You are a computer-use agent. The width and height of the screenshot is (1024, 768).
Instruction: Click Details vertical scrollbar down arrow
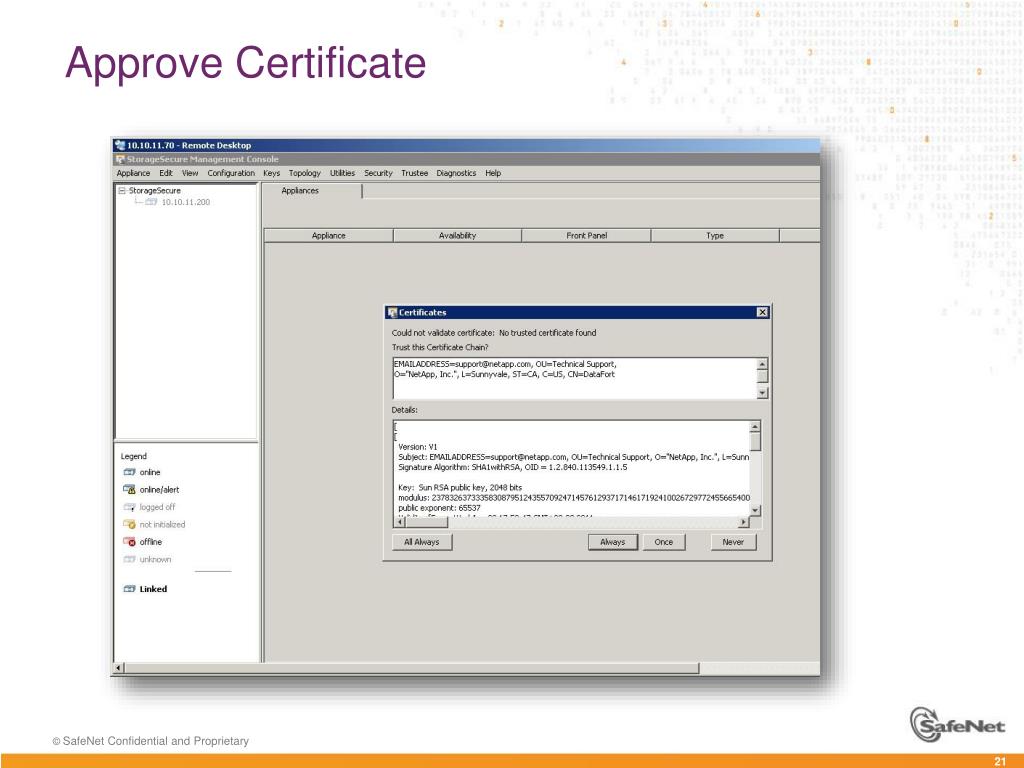coord(755,510)
